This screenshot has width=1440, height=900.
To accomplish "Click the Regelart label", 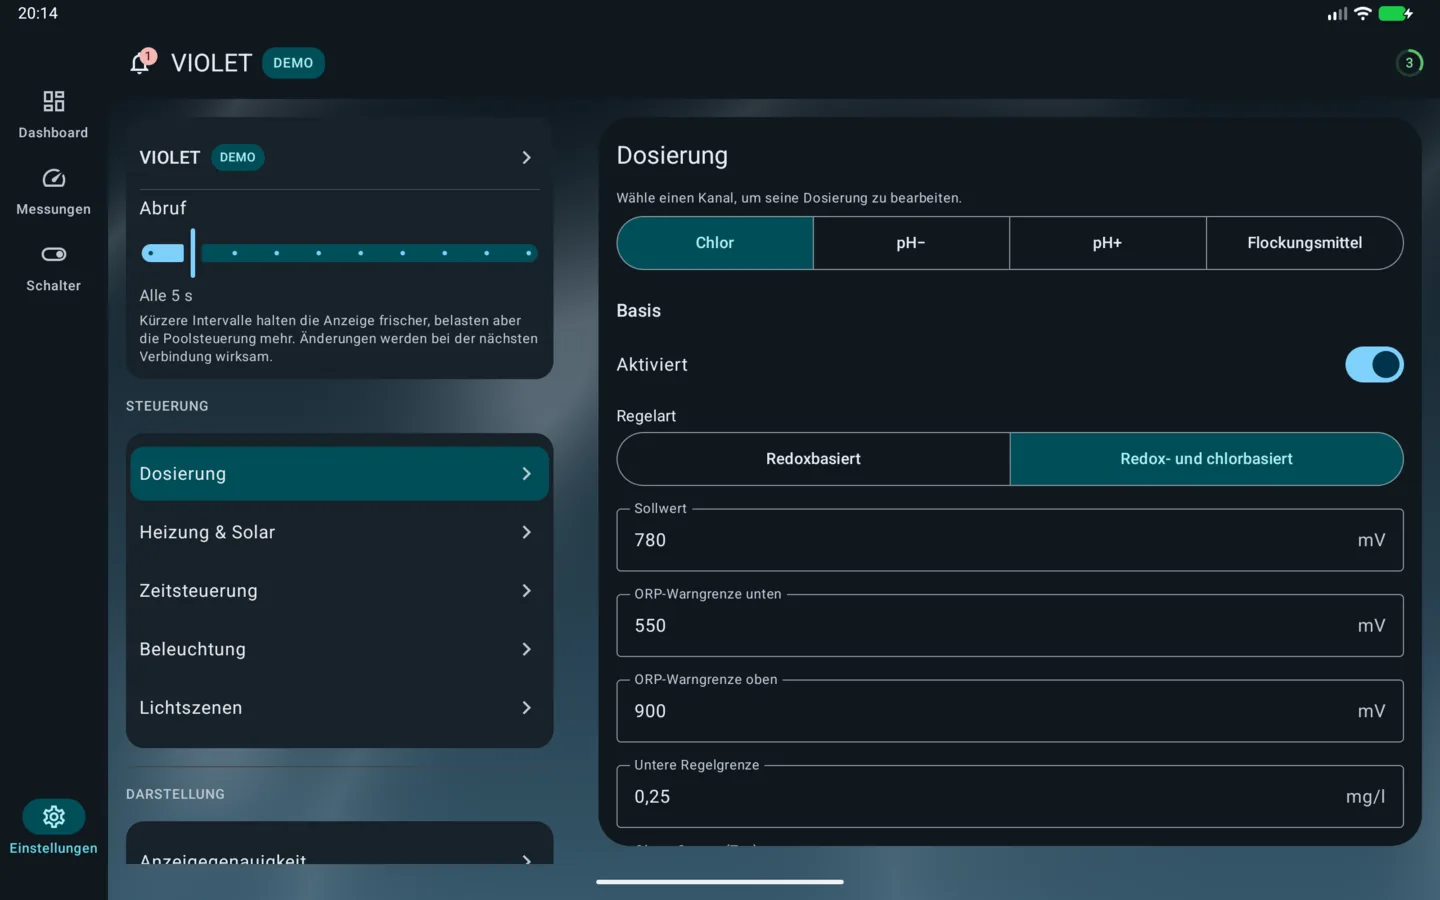I will tap(646, 416).
